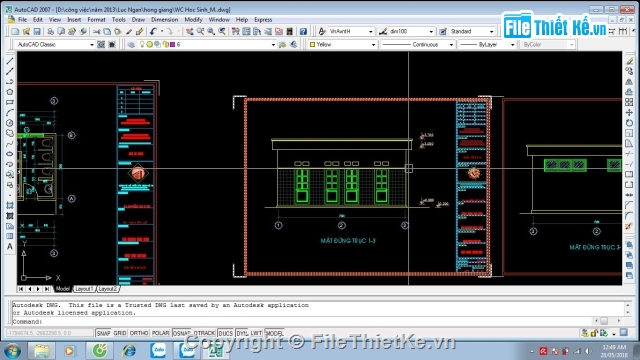Open the Help question mark icon
This screenshot has height=360, width=640.
[303, 31]
